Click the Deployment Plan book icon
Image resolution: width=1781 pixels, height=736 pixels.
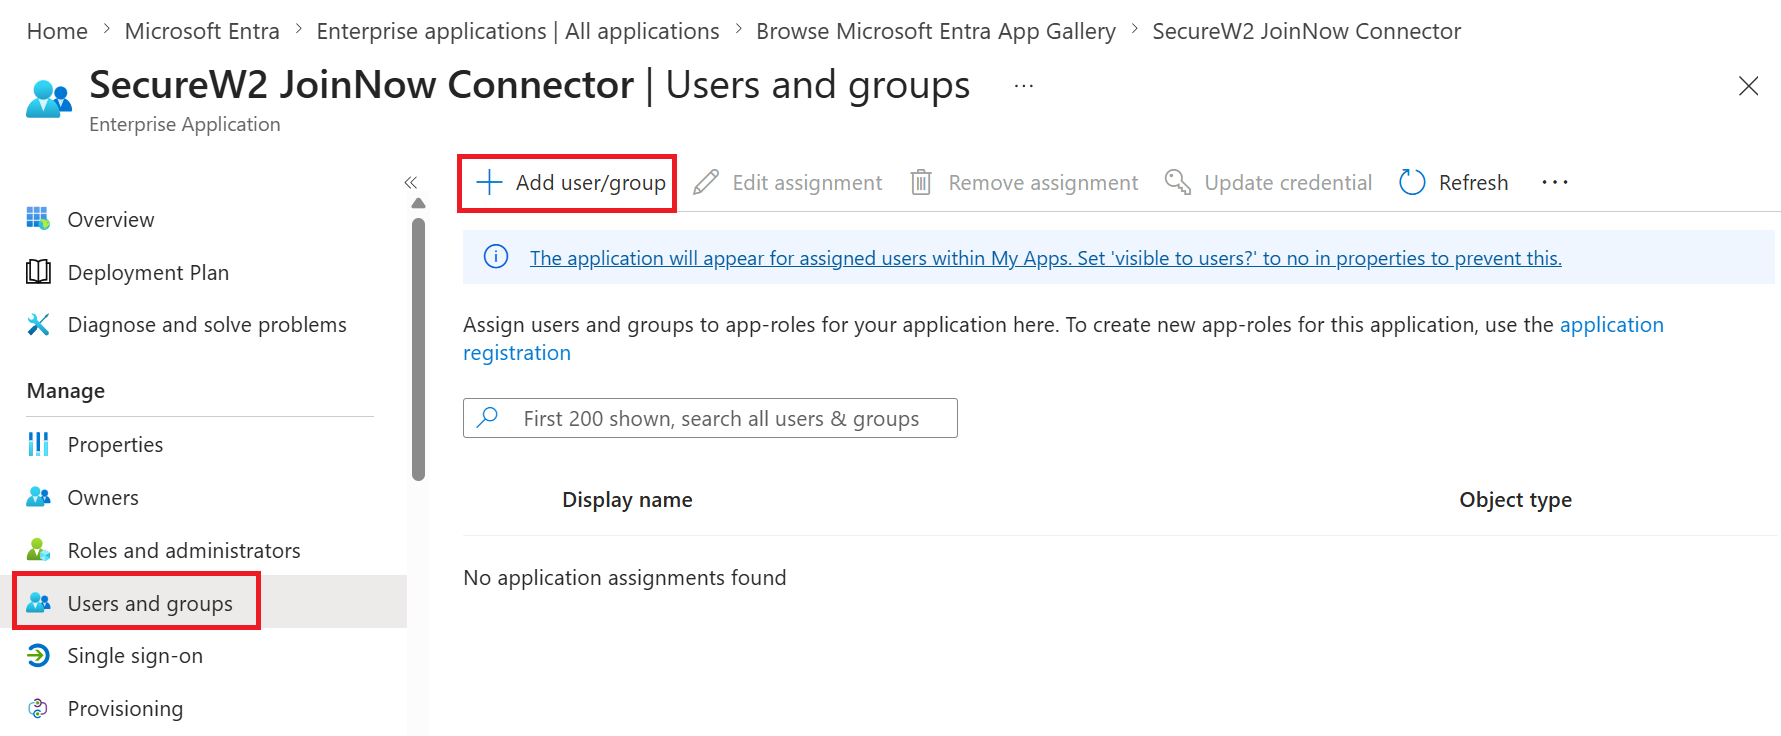38,272
